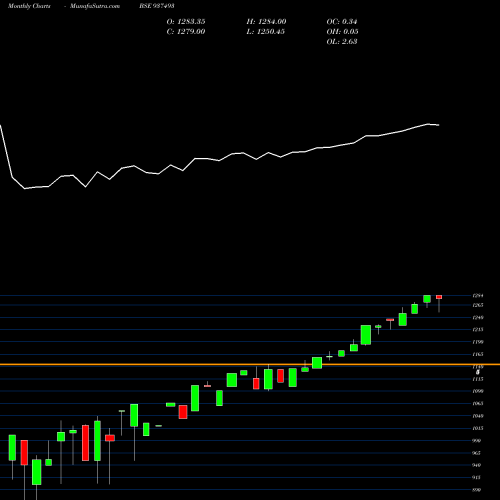Click the 1165 price axis label
Image resolution: width=500 pixels, height=500 pixels.
pyautogui.click(x=478, y=354)
